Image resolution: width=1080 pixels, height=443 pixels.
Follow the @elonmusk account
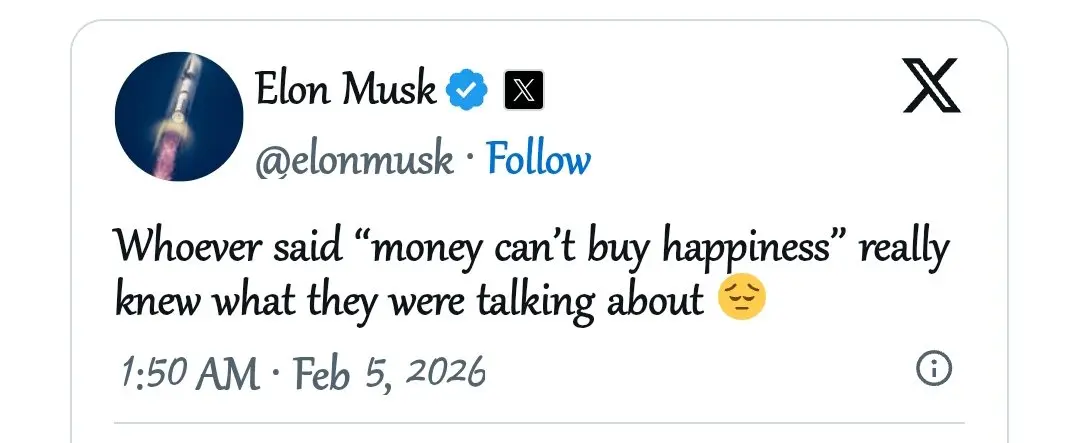click(x=538, y=159)
